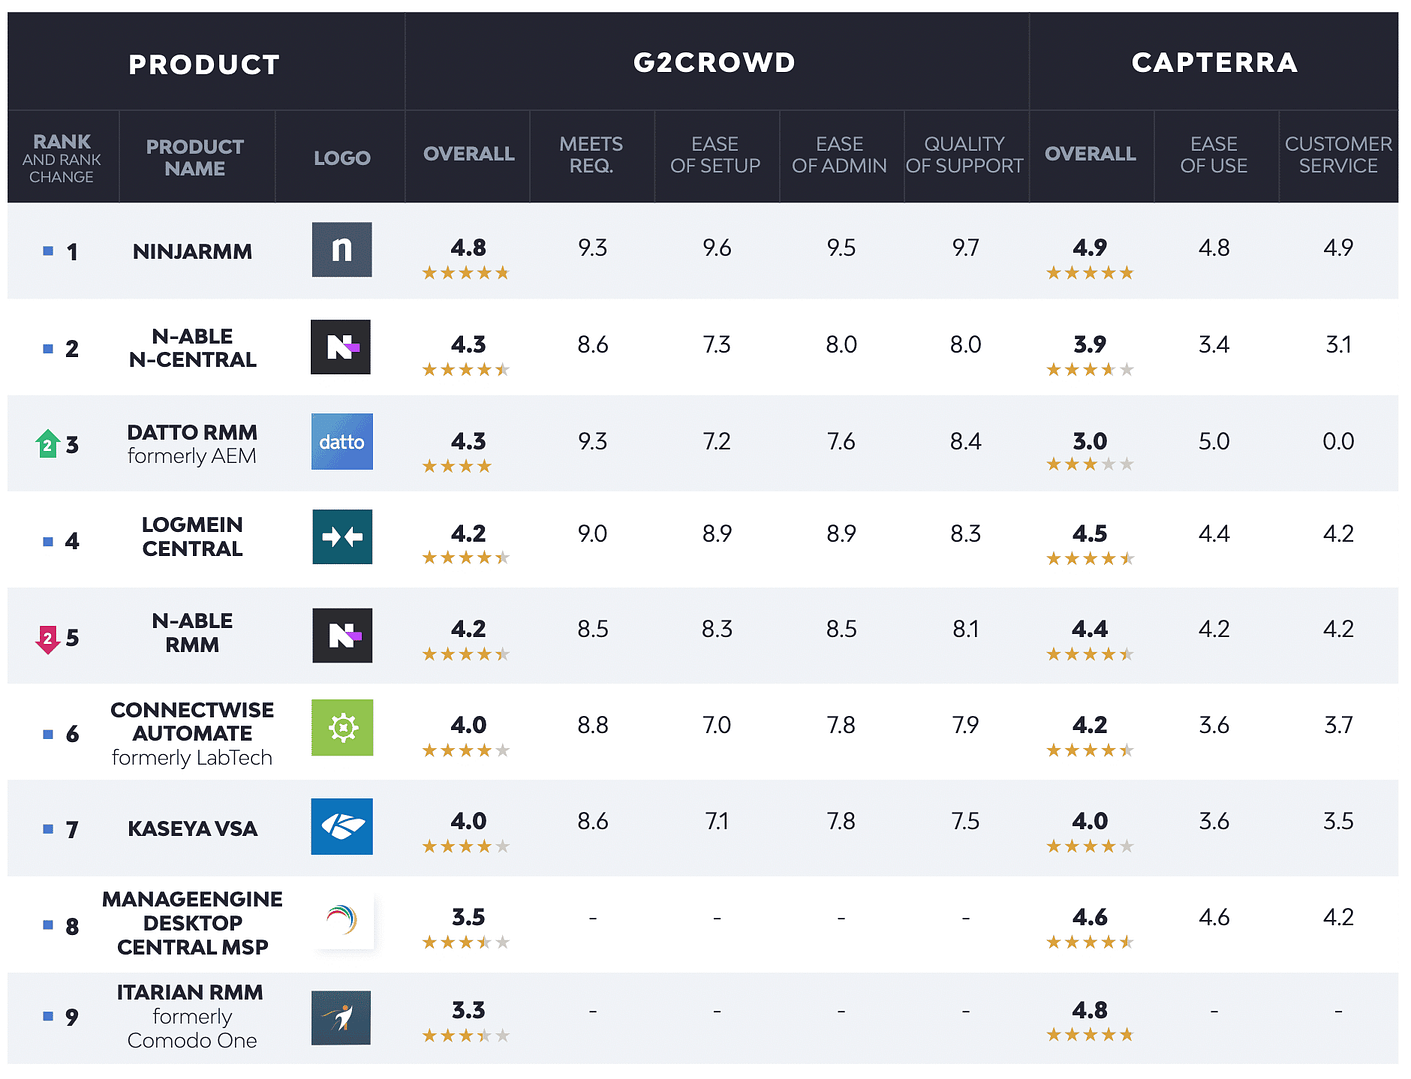
Task: Click the Ease of Setup column header
Action: [x=715, y=155]
